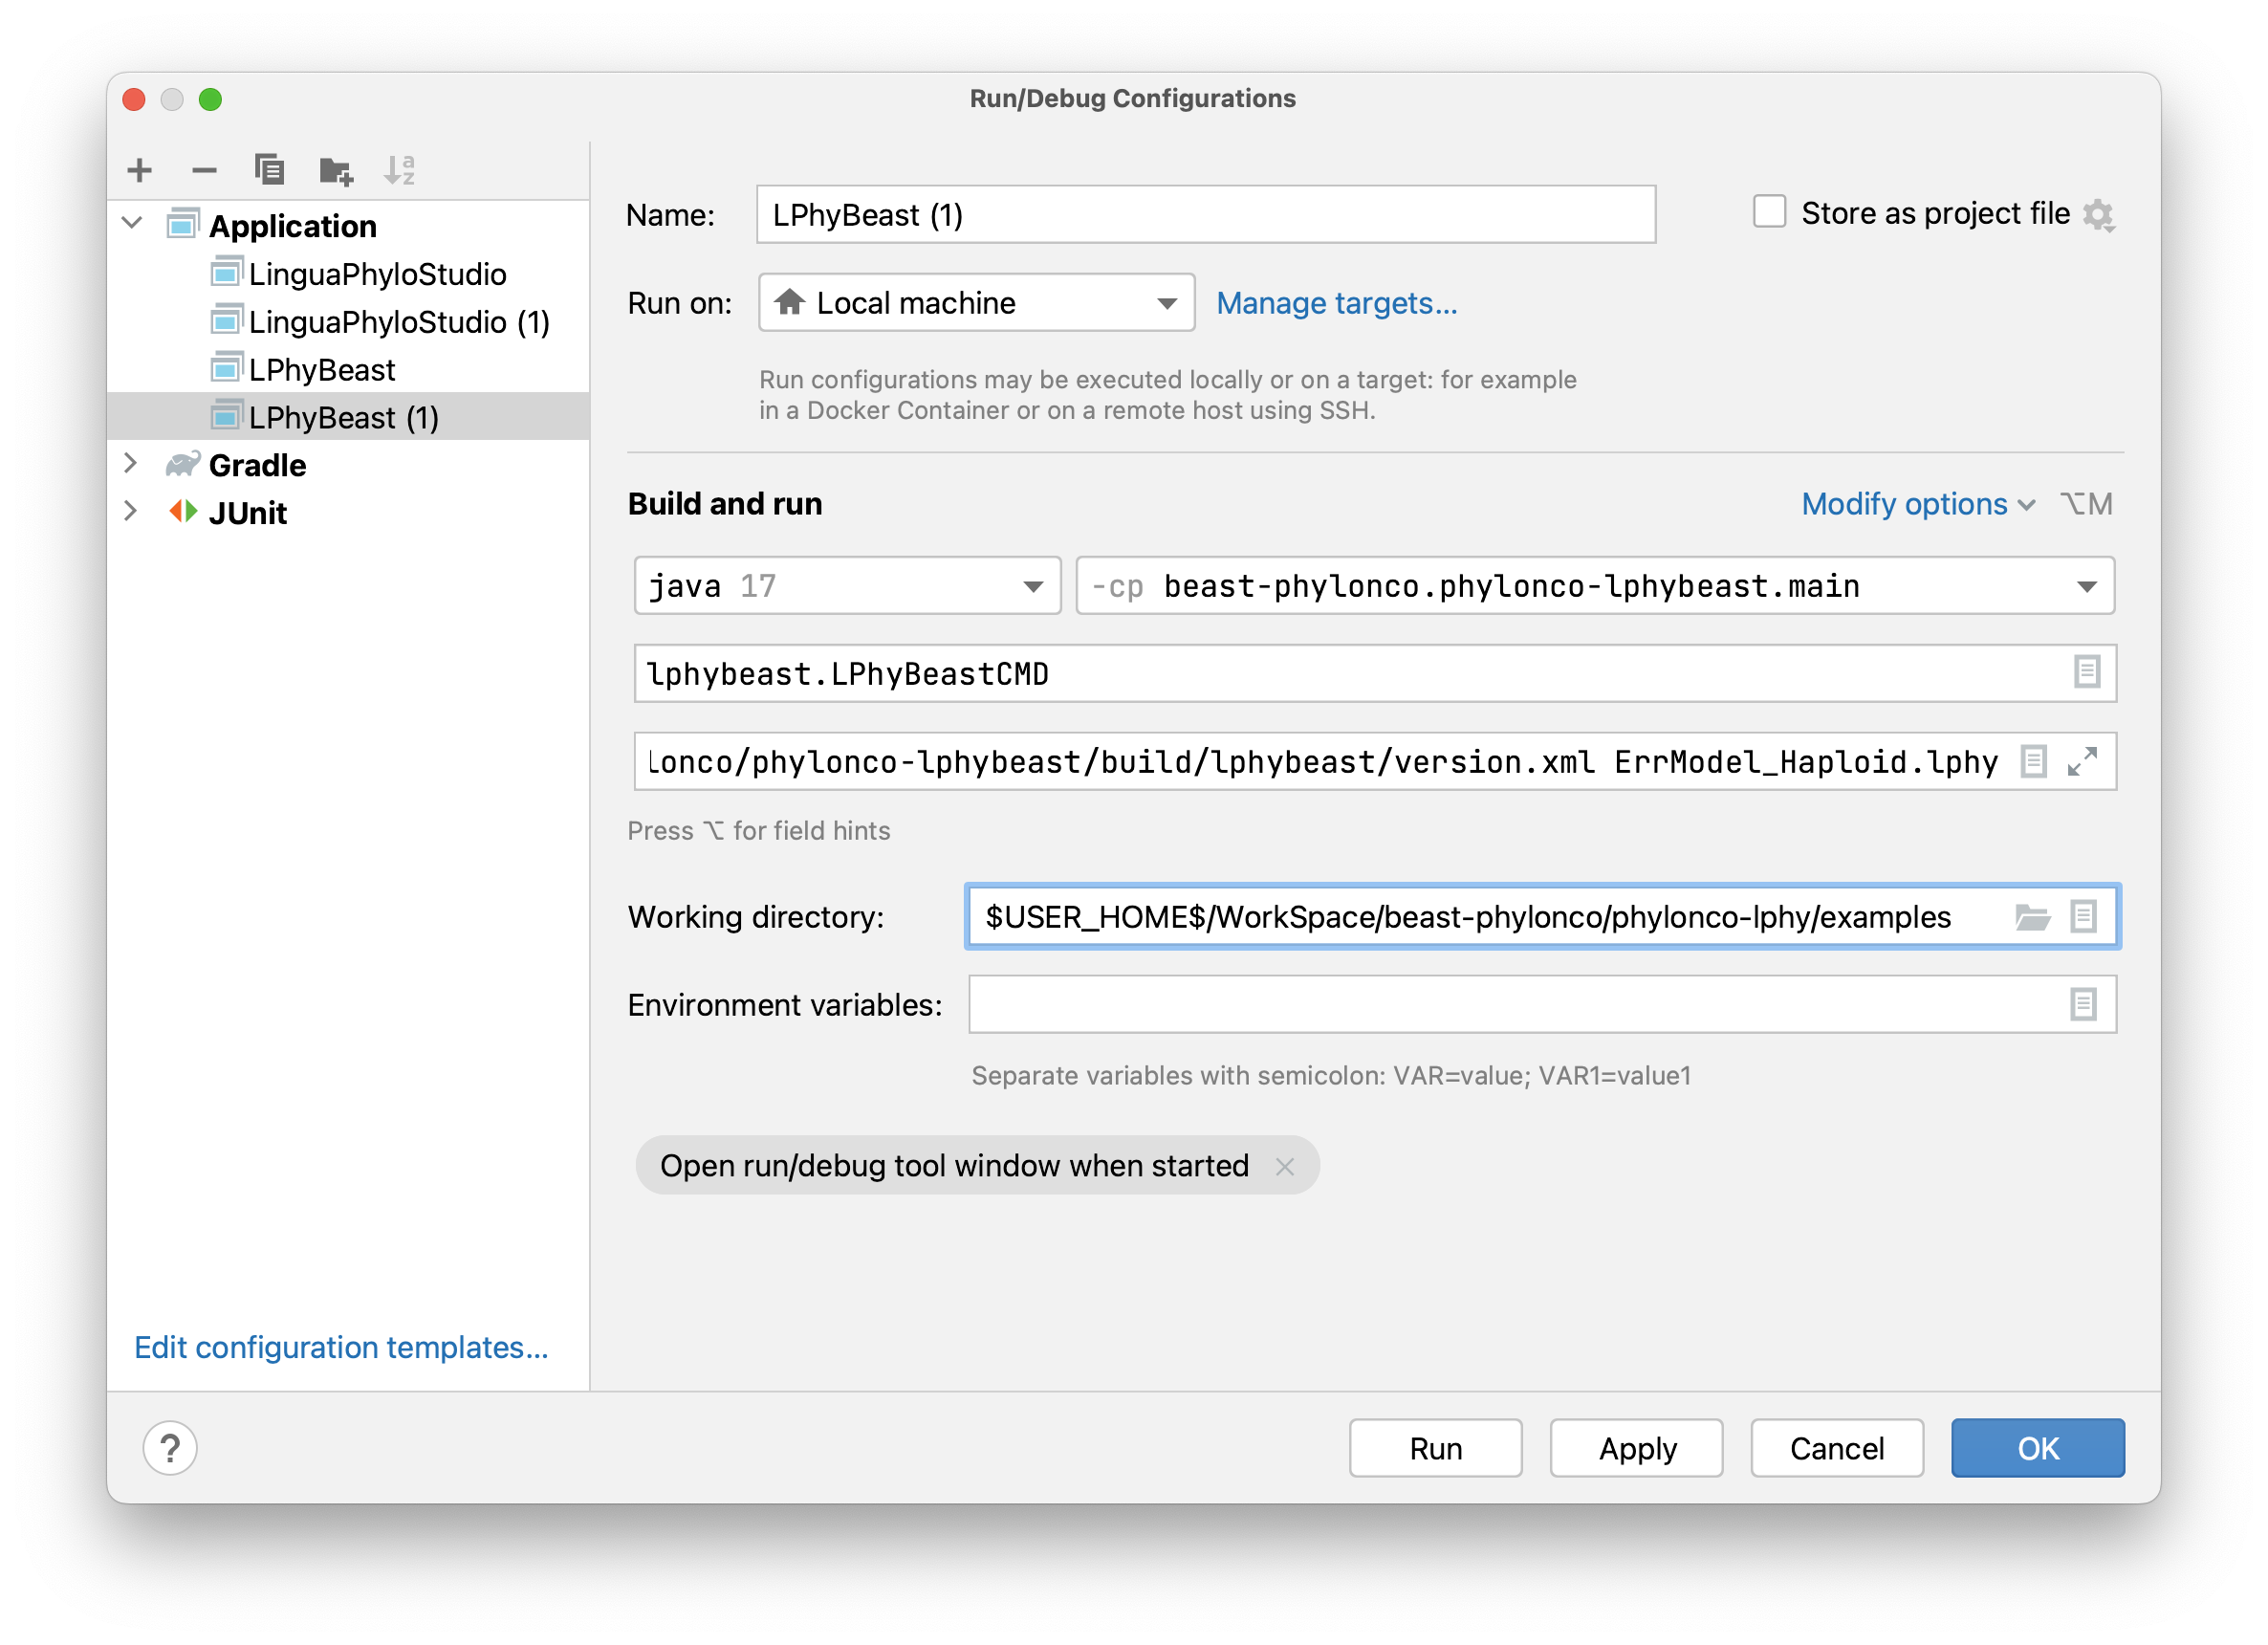Open Edit configuration templates link
The height and width of the screenshot is (1645, 2268).
pos(341,1347)
